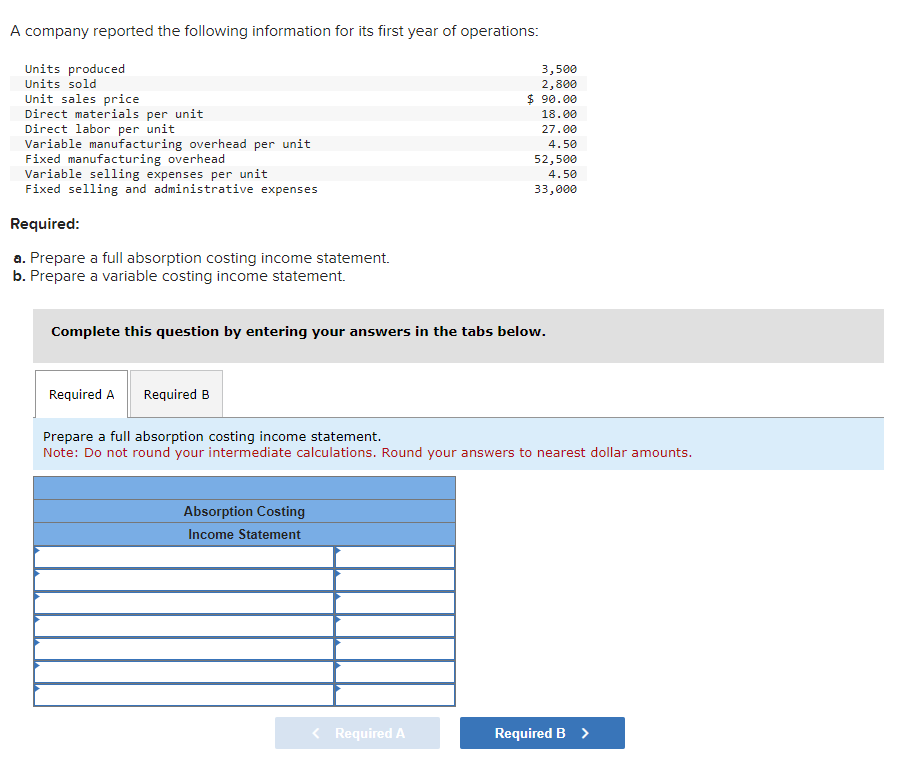Image resolution: width=909 pixels, height=765 pixels.
Task: Click the blue Required B next button
Action: click(x=542, y=733)
